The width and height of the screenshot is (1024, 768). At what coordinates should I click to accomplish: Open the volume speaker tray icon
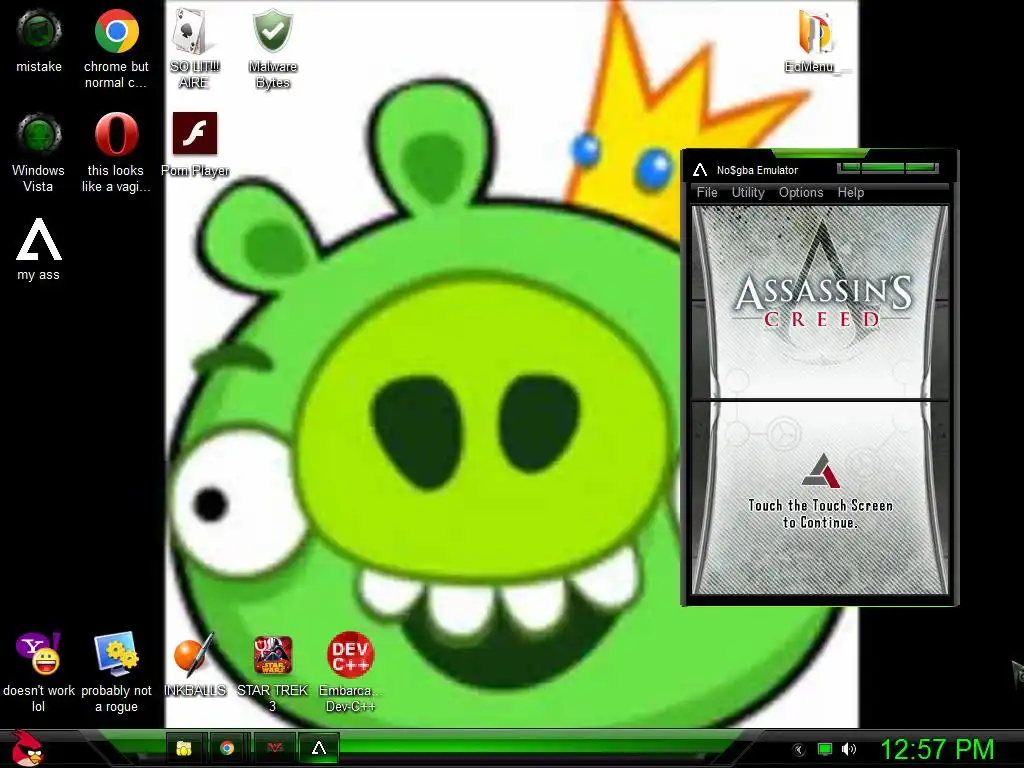pyautogui.click(x=849, y=749)
